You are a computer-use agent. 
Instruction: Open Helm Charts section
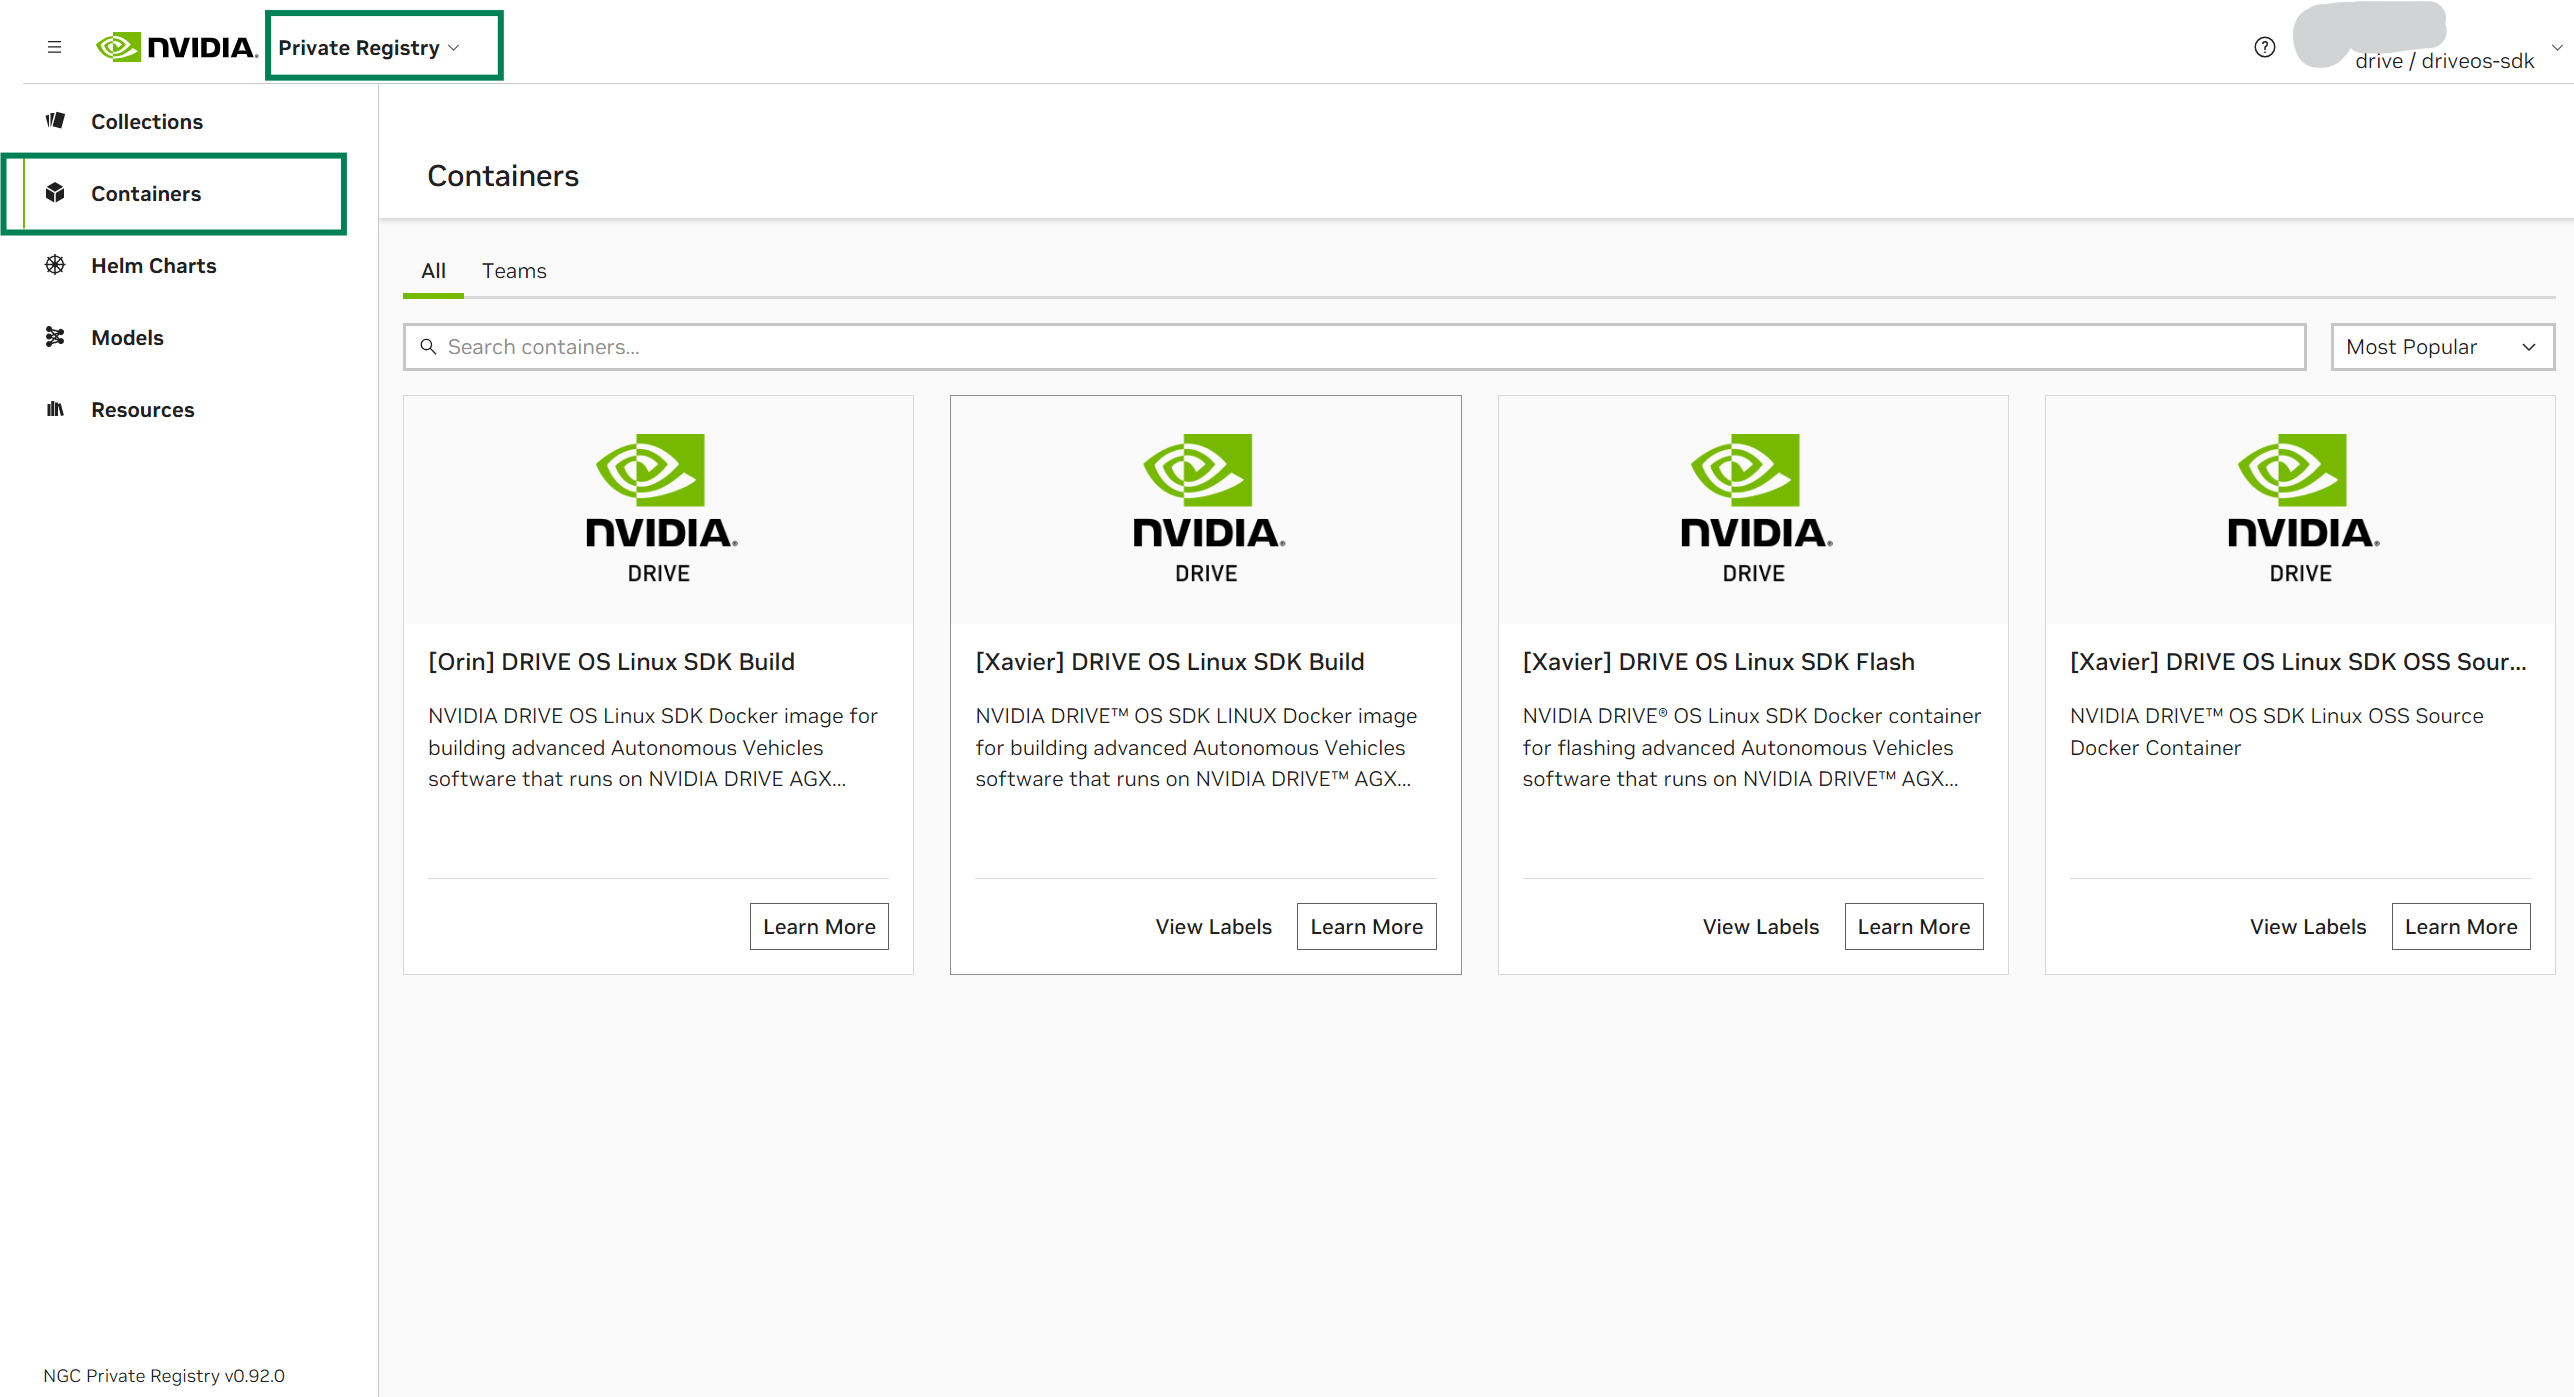153,265
